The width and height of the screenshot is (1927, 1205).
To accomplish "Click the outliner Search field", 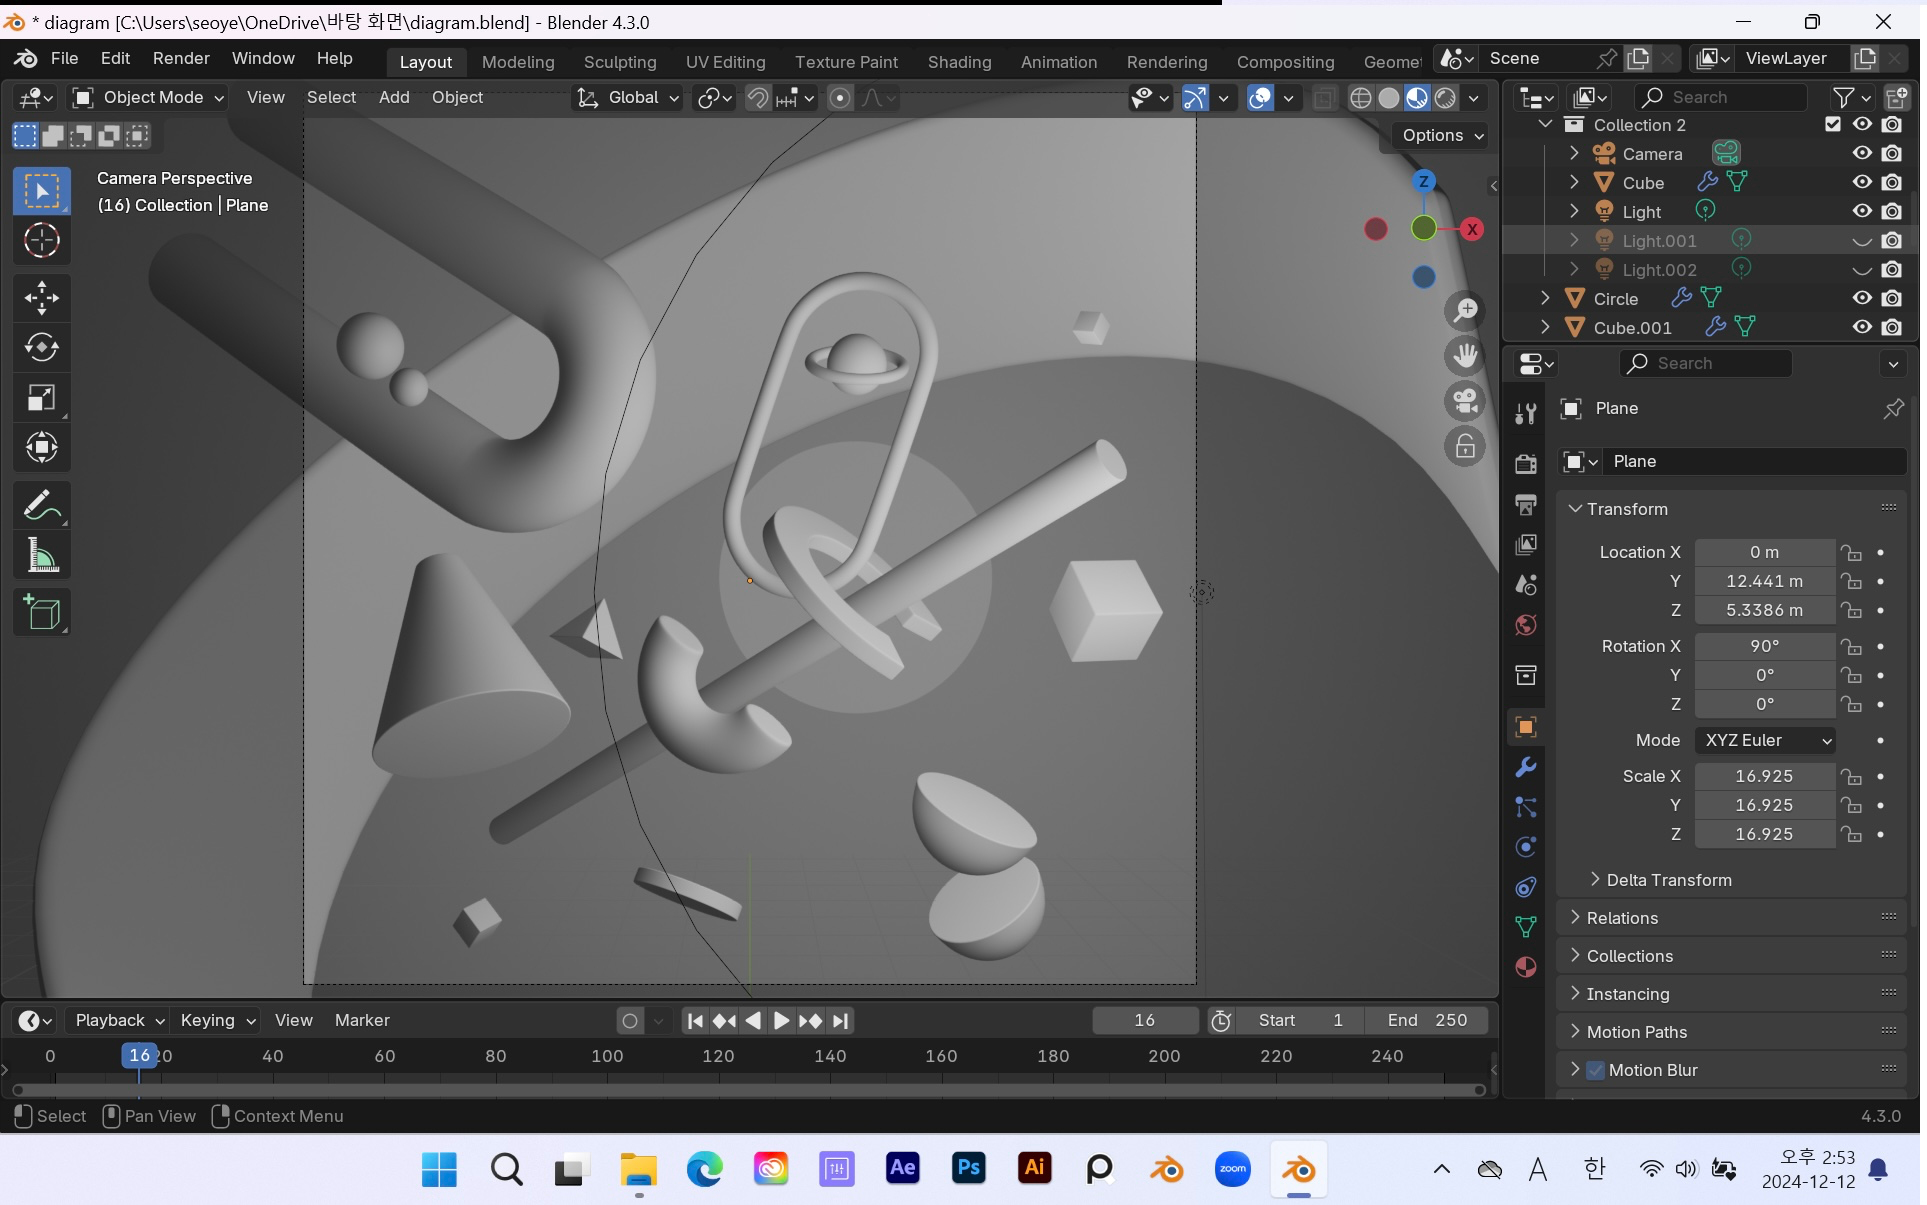I will [x=1720, y=97].
